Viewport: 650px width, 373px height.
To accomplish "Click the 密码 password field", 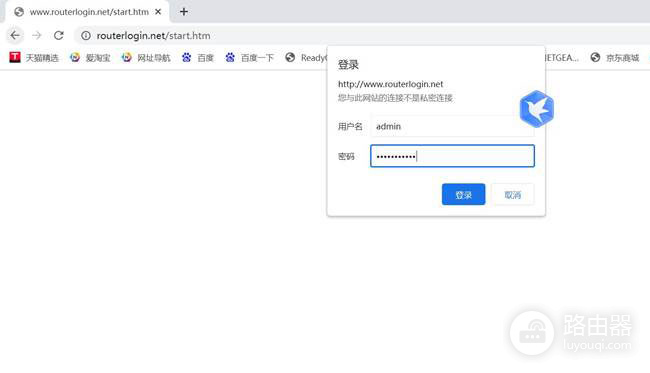I will [452, 156].
